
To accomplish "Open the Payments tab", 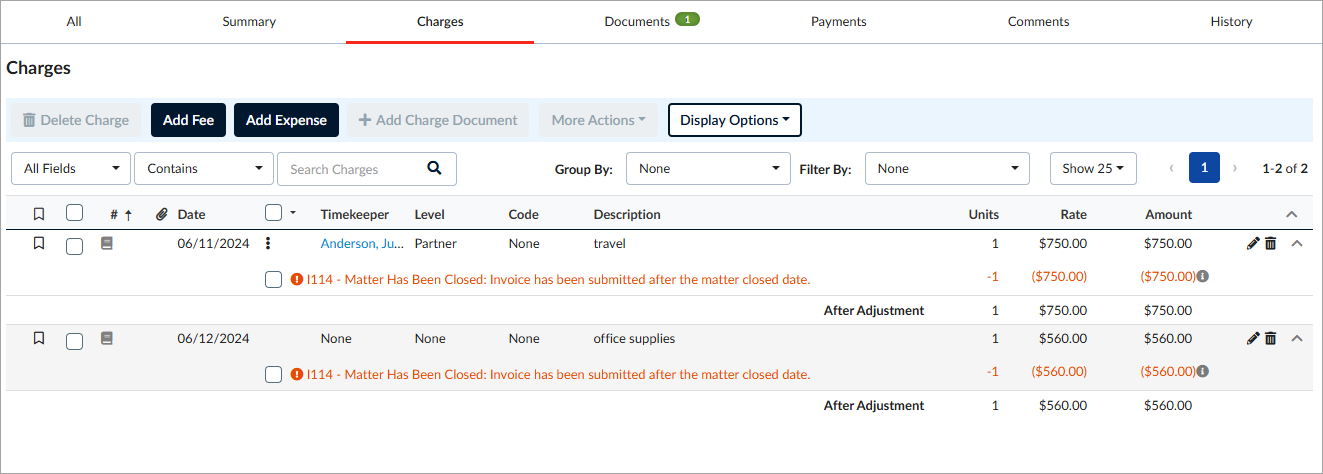I will 839,21.
